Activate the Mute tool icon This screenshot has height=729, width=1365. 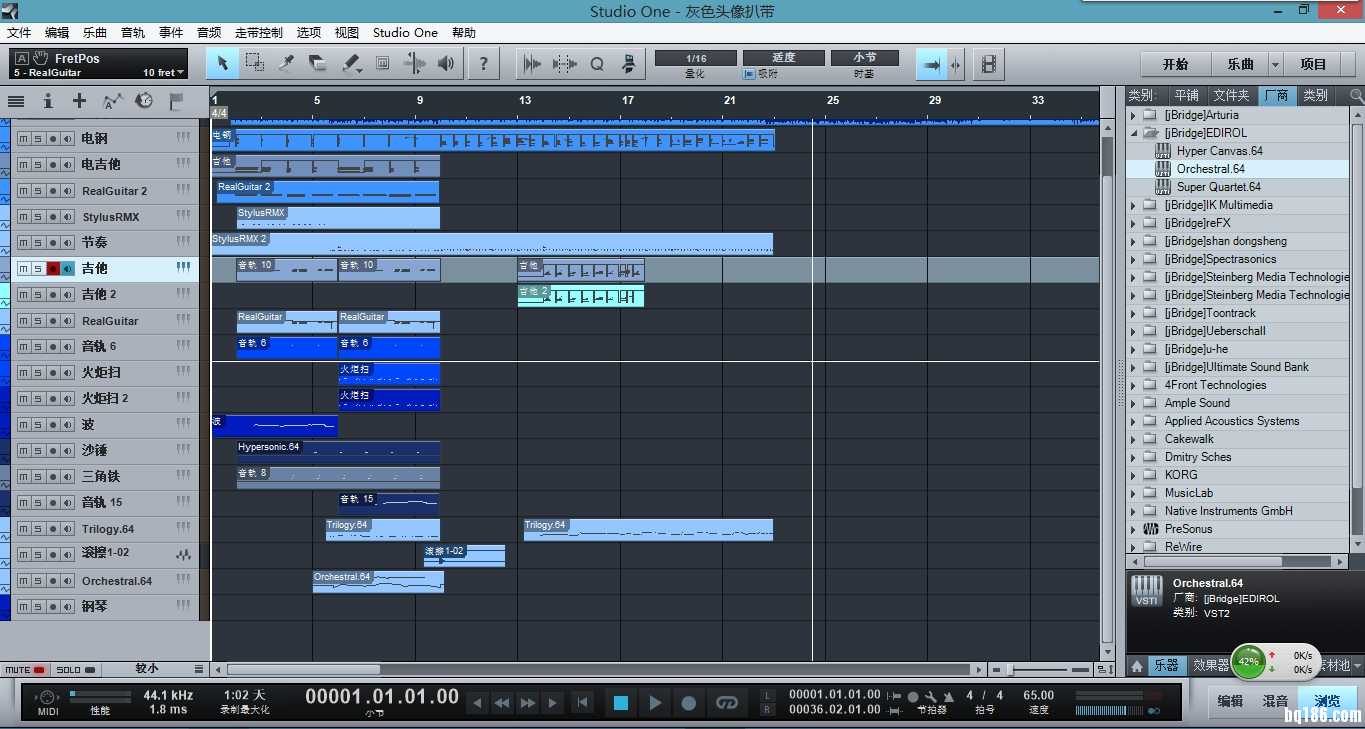point(382,64)
